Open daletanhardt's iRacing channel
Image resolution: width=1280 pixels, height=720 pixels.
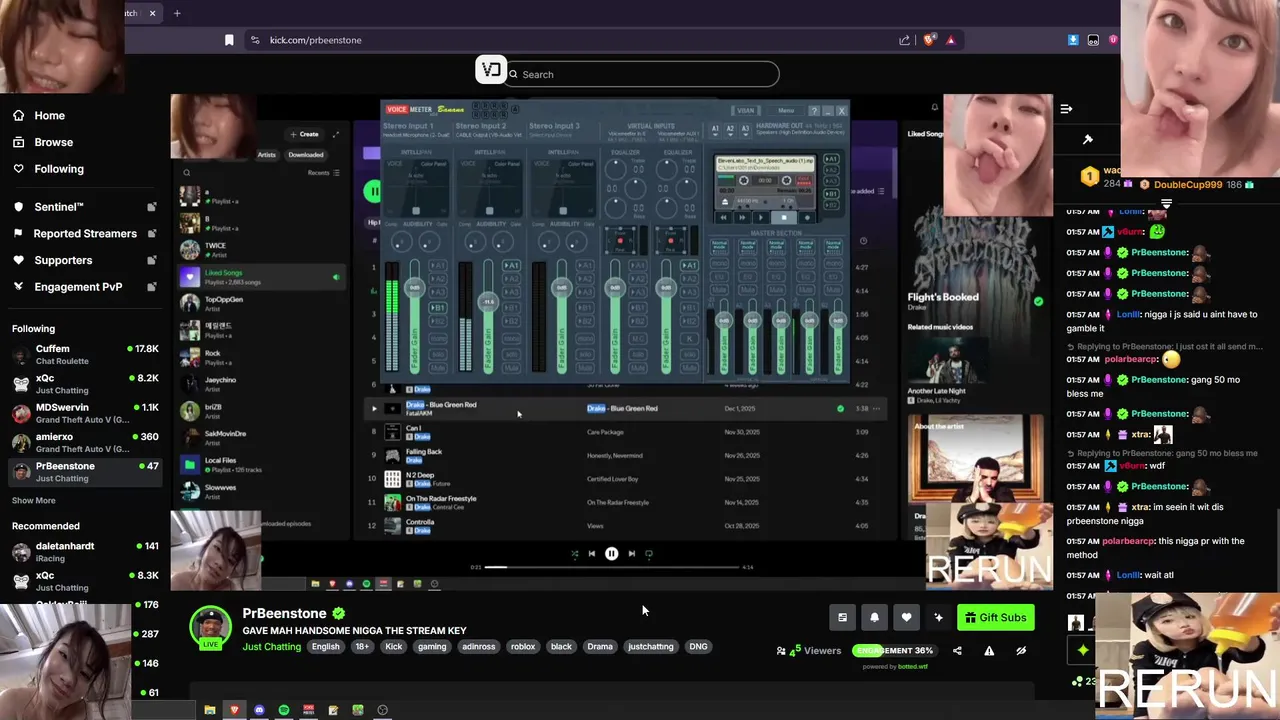tap(84, 551)
